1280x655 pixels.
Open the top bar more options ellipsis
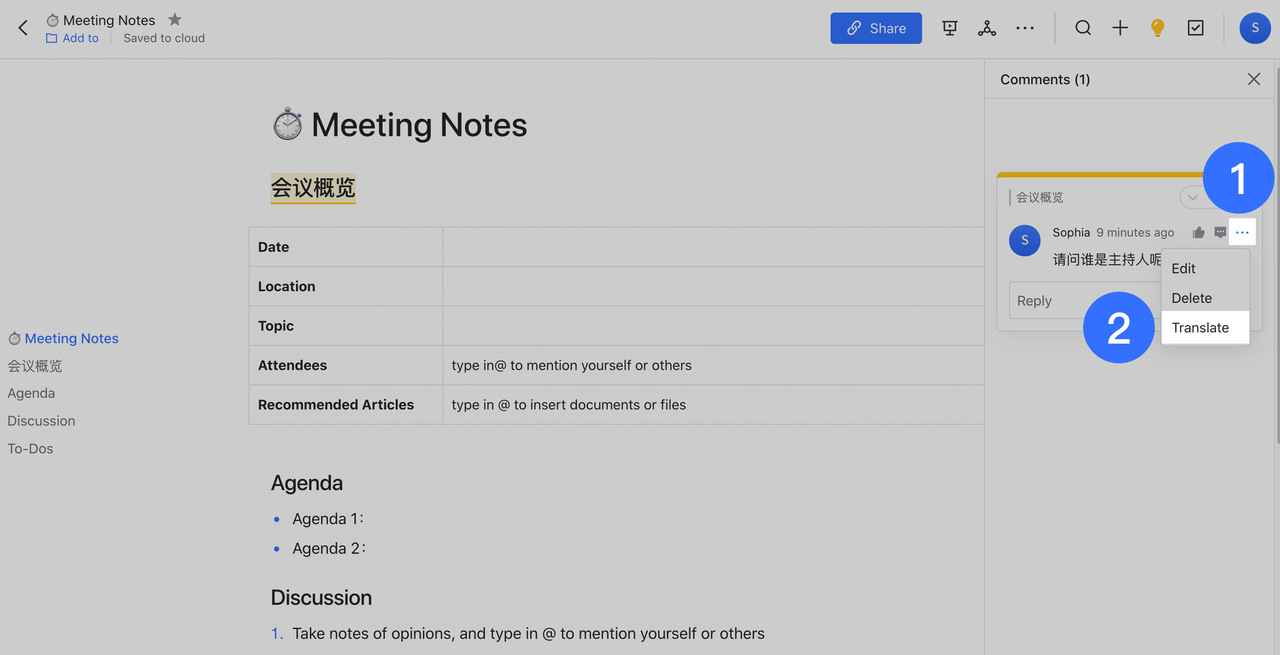coord(1025,28)
